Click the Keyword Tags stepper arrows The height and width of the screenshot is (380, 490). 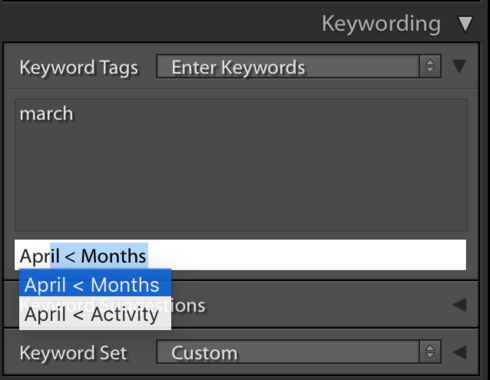(x=430, y=67)
